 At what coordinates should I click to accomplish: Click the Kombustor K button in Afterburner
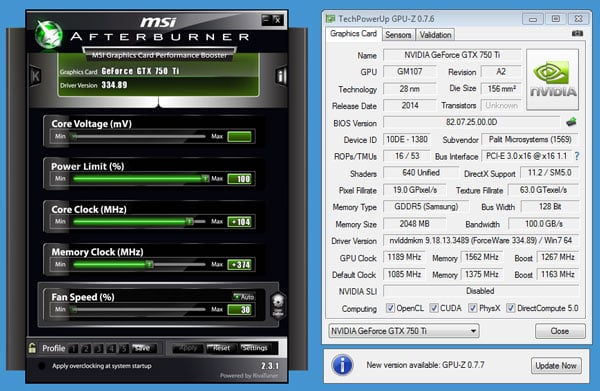coord(36,76)
